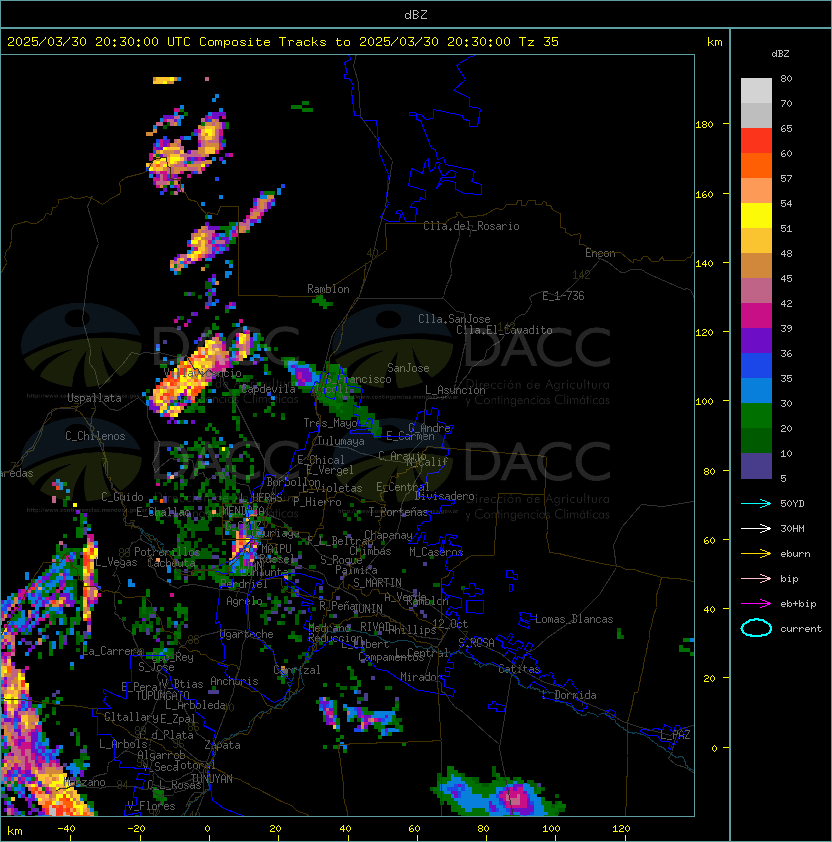
Task: Click the pink bip arrow icon
Action: pos(756,578)
